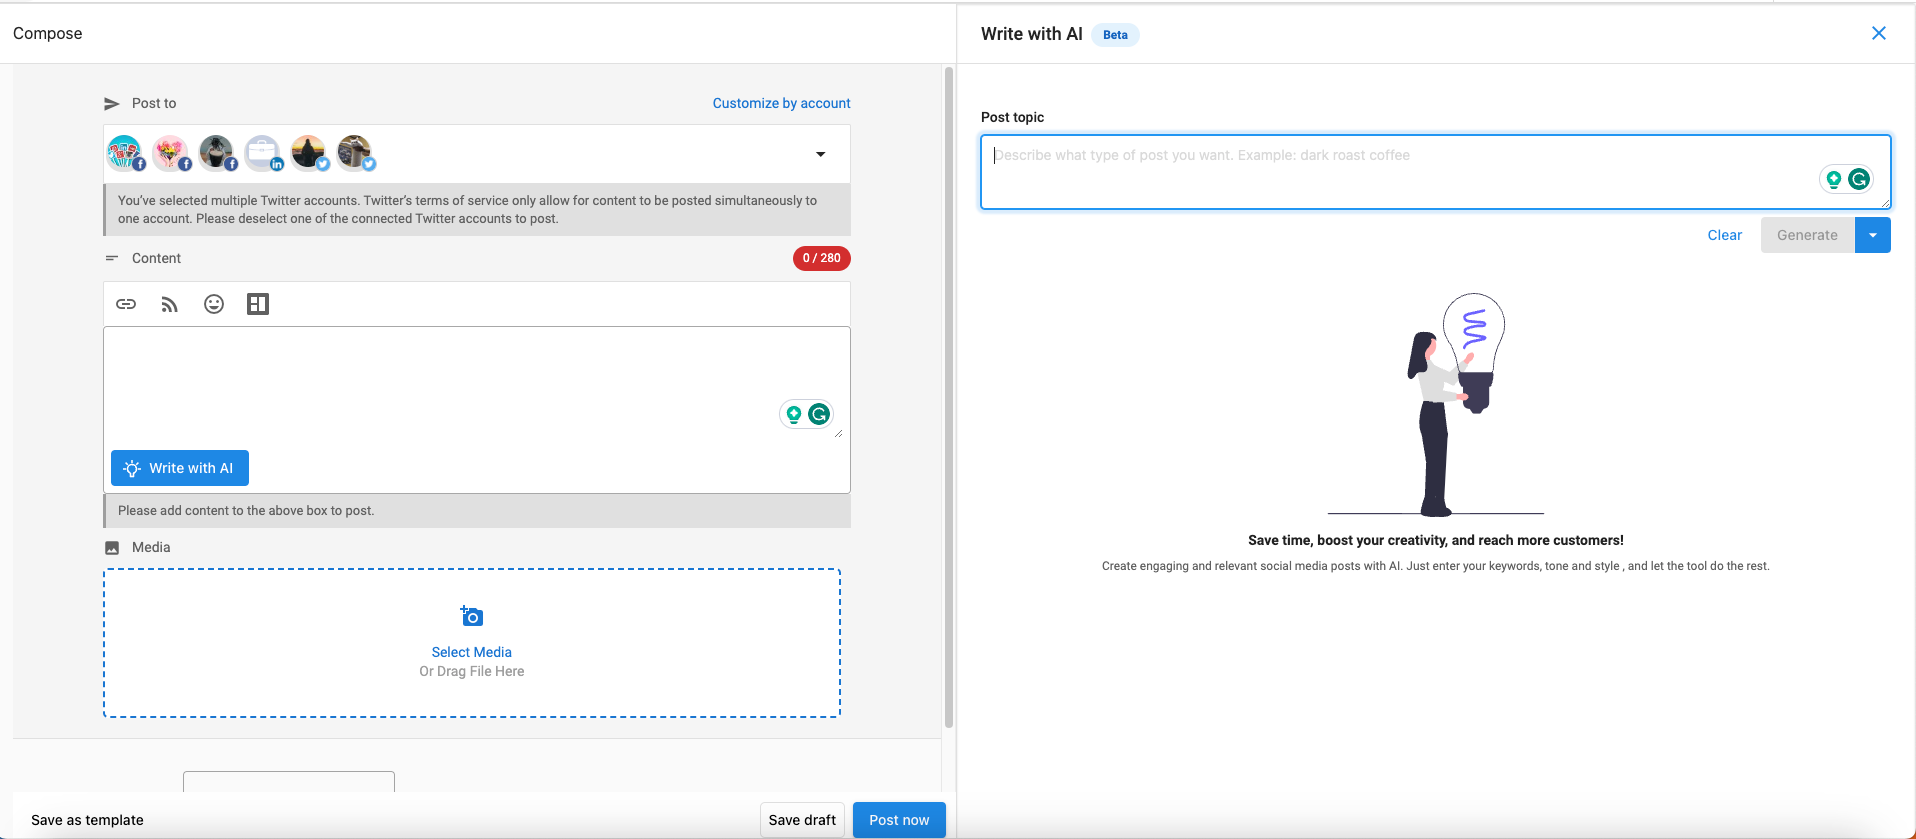
Task: Click the Grammarly icon in content box
Action: (819, 414)
